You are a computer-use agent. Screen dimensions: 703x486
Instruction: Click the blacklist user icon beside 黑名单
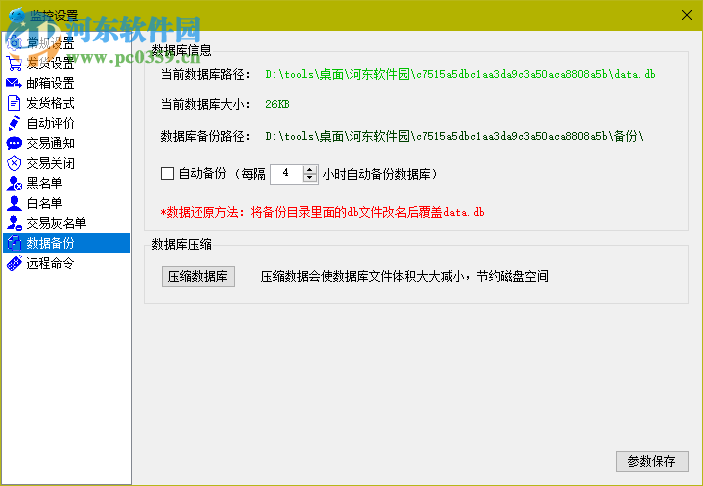[14, 183]
